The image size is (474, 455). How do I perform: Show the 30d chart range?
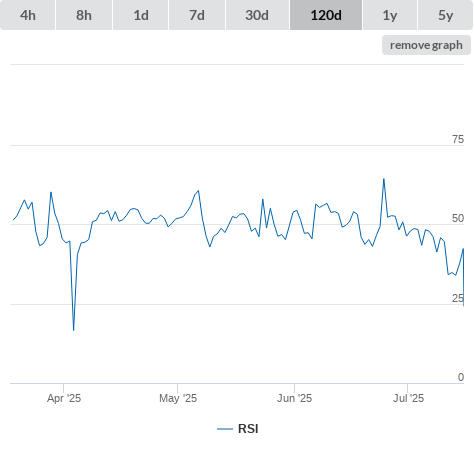pyautogui.click(x=257, y=15)
